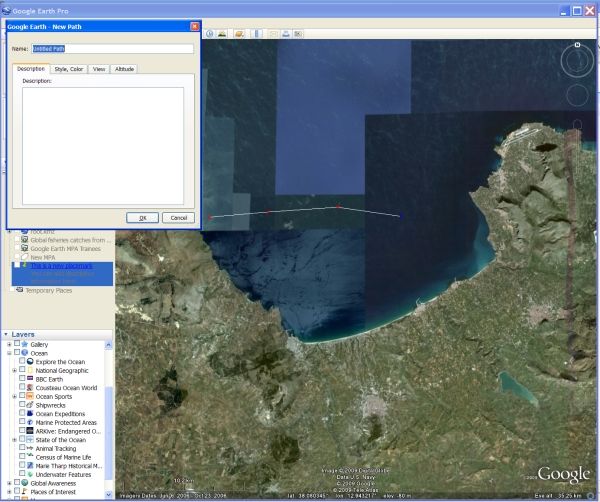The height and width of the screenshot is (502, 600).
Task: Click the Explore the Ocean layer icon
Action: coord(30,361)
